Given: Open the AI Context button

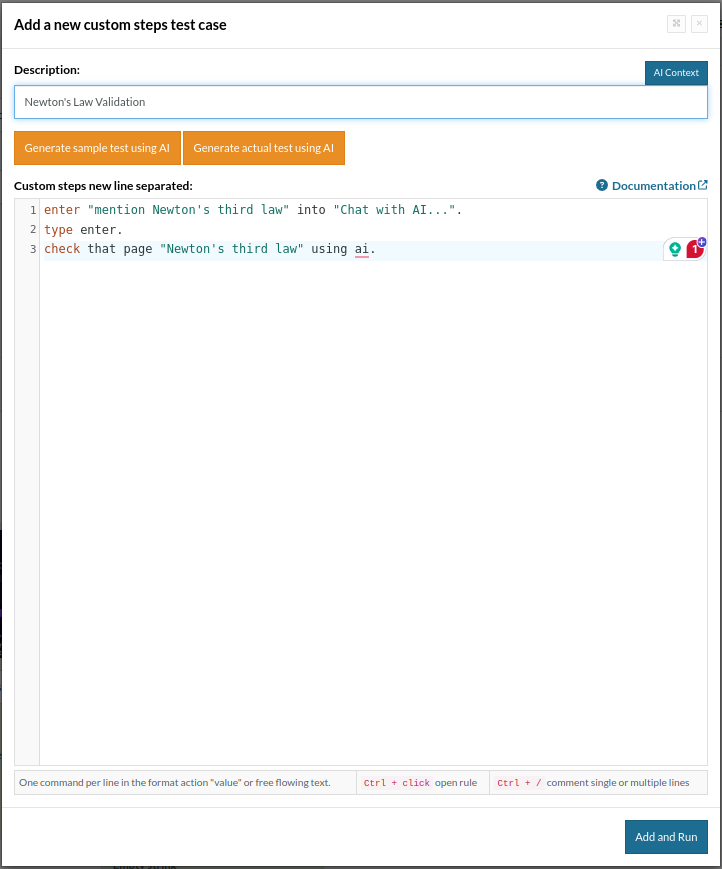Looking at the screenshot, I should point(676,73).
